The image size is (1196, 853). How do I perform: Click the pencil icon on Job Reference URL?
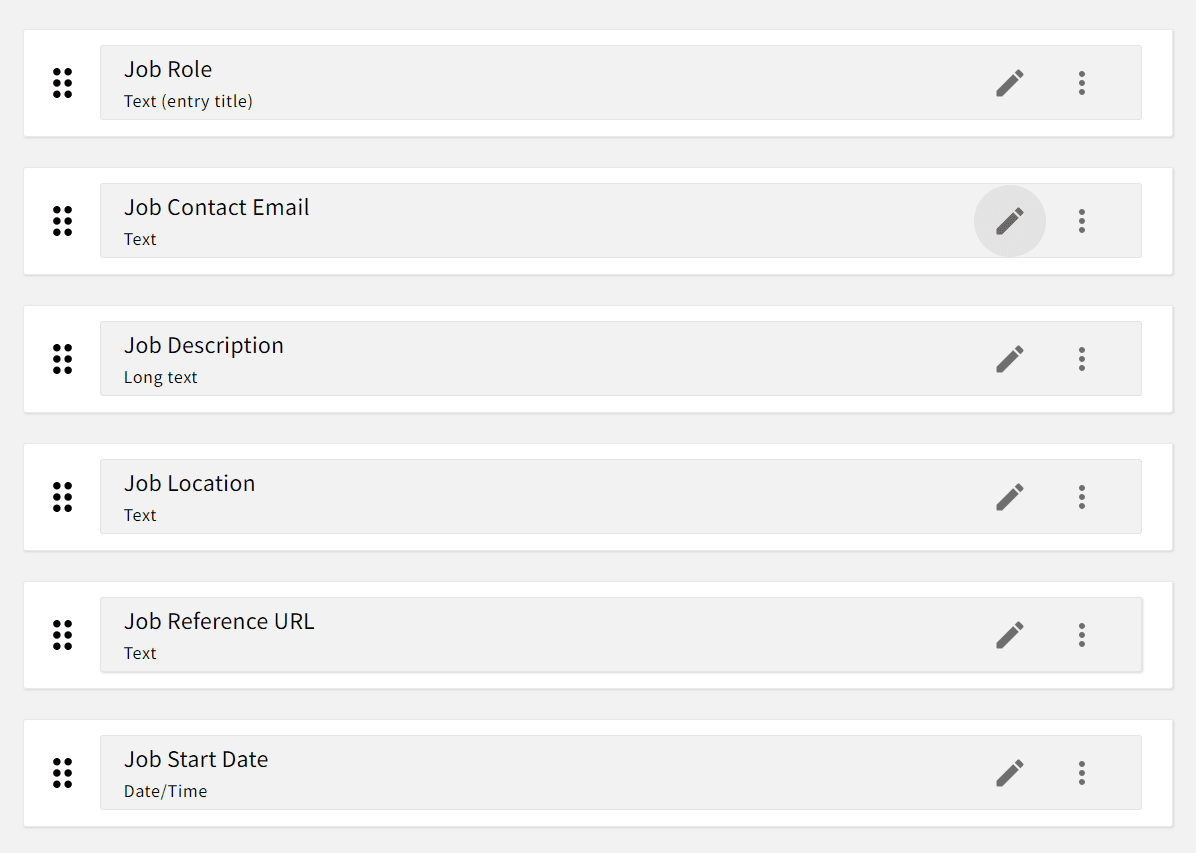tap(1009, 634)
